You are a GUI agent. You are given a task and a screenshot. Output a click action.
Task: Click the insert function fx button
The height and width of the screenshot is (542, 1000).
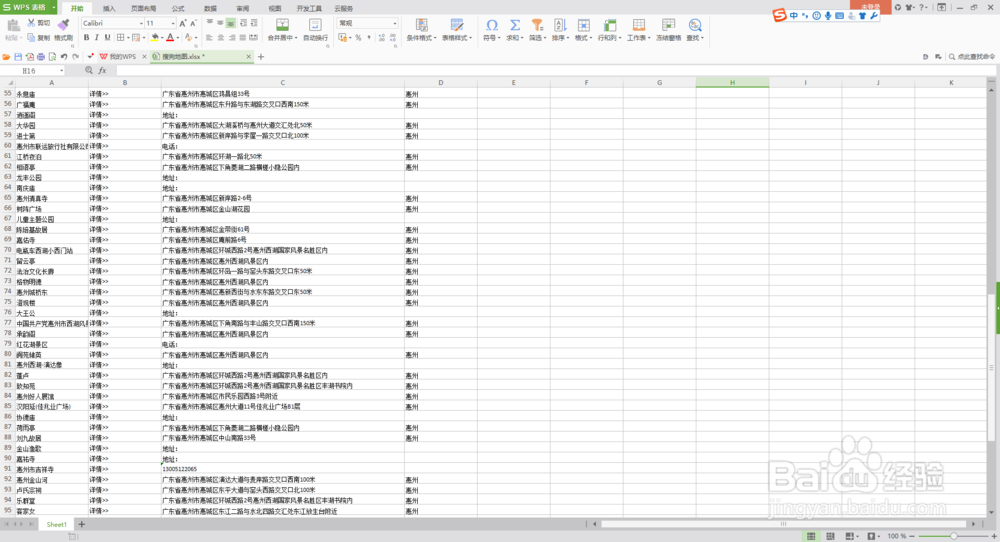pos(103,71)
